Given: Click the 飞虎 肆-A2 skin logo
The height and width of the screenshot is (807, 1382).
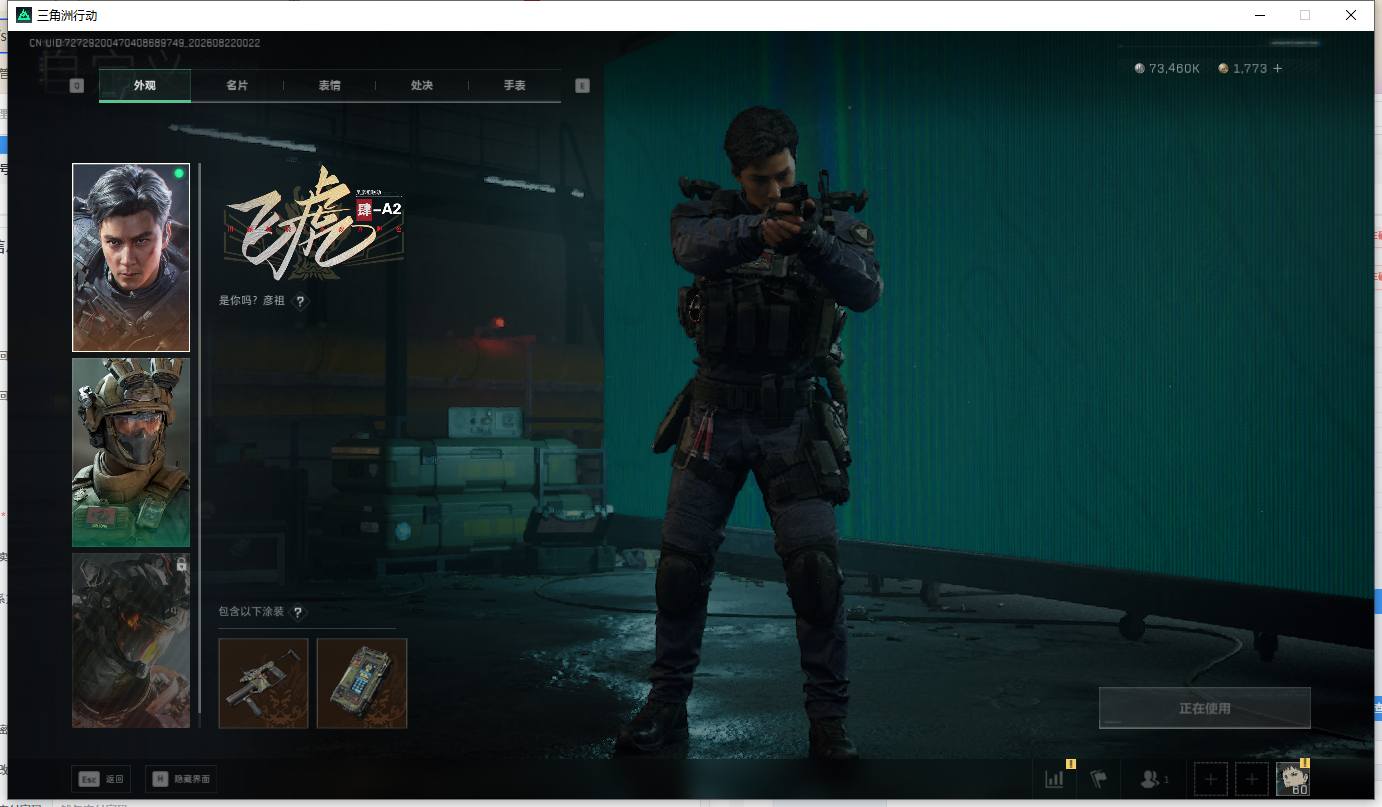Looking at the screenshot, I should [315, 225].
